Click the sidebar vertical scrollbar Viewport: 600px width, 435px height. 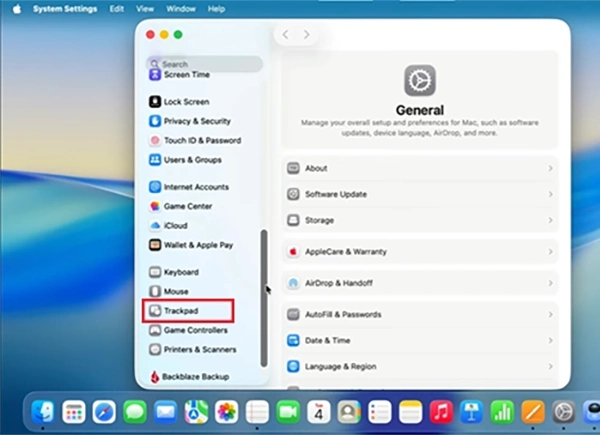click(x=264, y=298)
